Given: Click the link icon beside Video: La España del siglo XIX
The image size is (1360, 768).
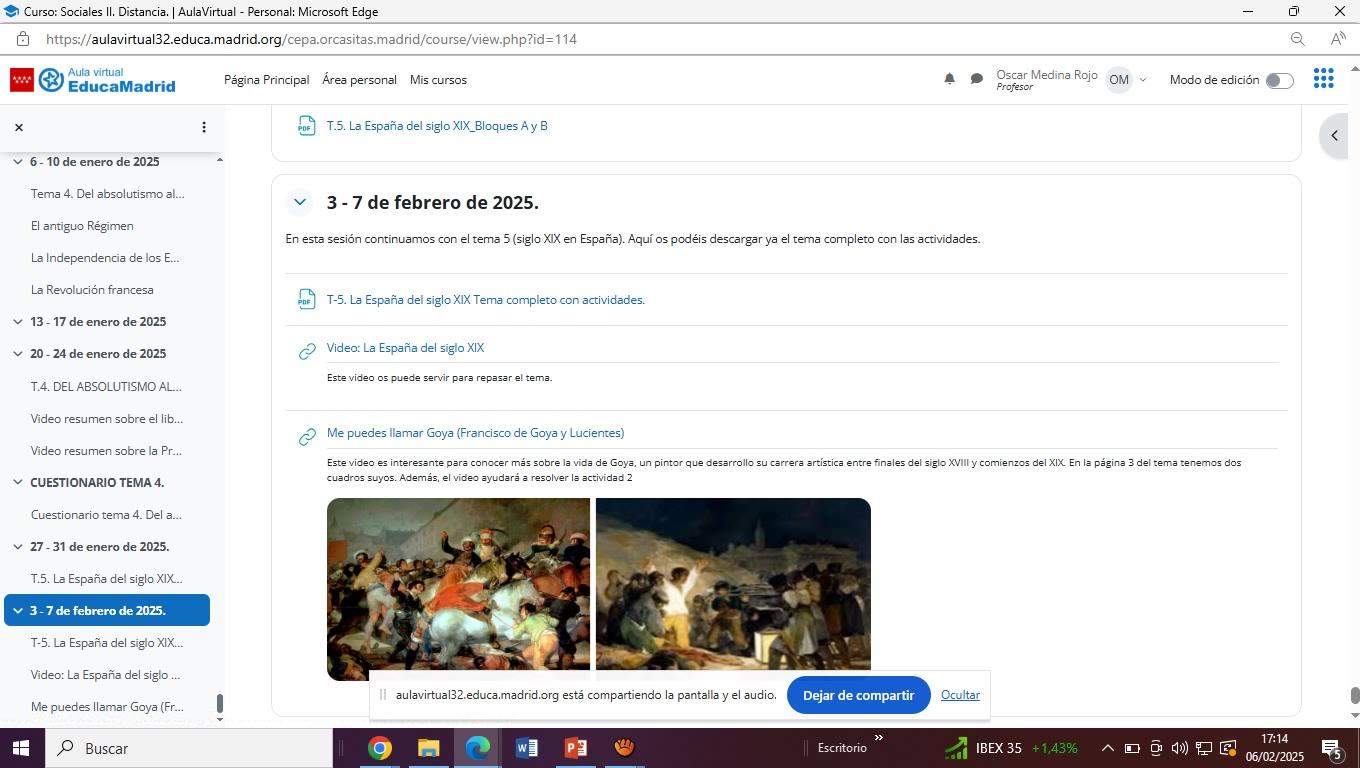Looking at the screenshot, I should click(307, 351).
